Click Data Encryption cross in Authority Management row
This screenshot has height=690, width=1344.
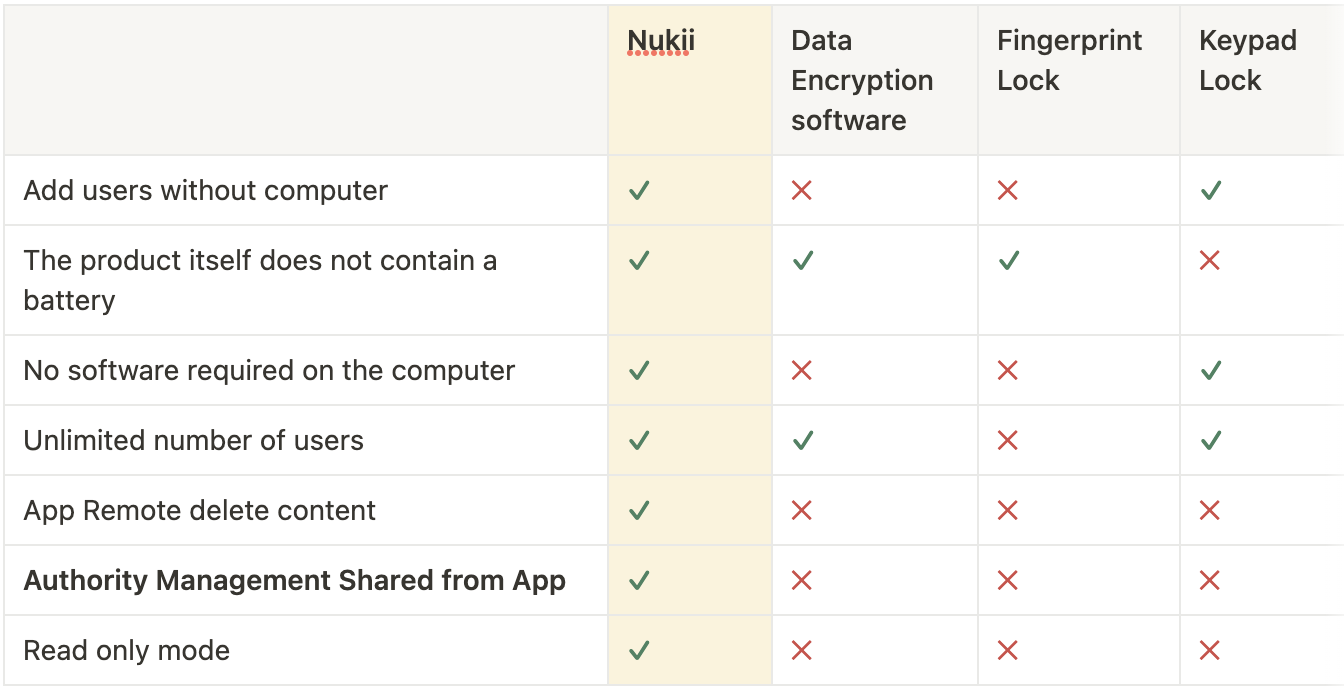(x=802, y=580)
